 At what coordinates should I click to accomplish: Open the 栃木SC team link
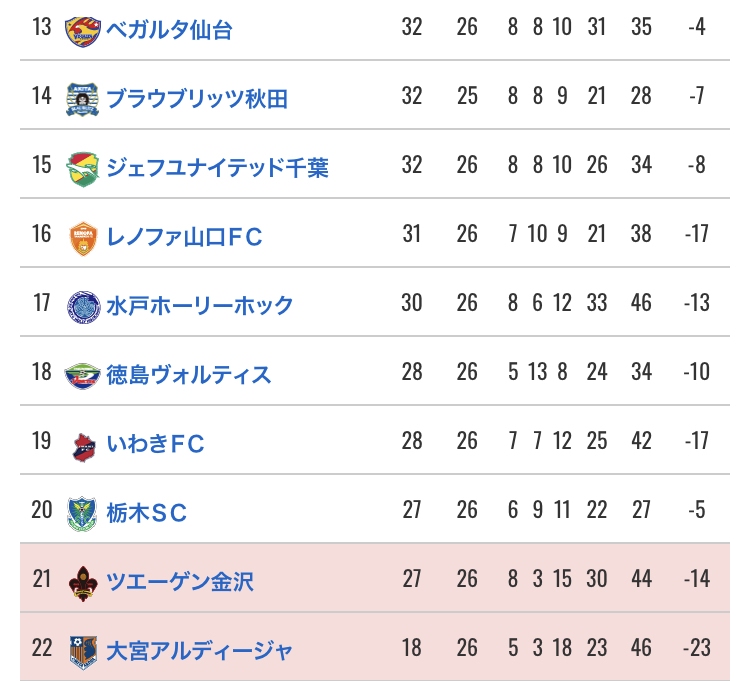click(147, 513)
